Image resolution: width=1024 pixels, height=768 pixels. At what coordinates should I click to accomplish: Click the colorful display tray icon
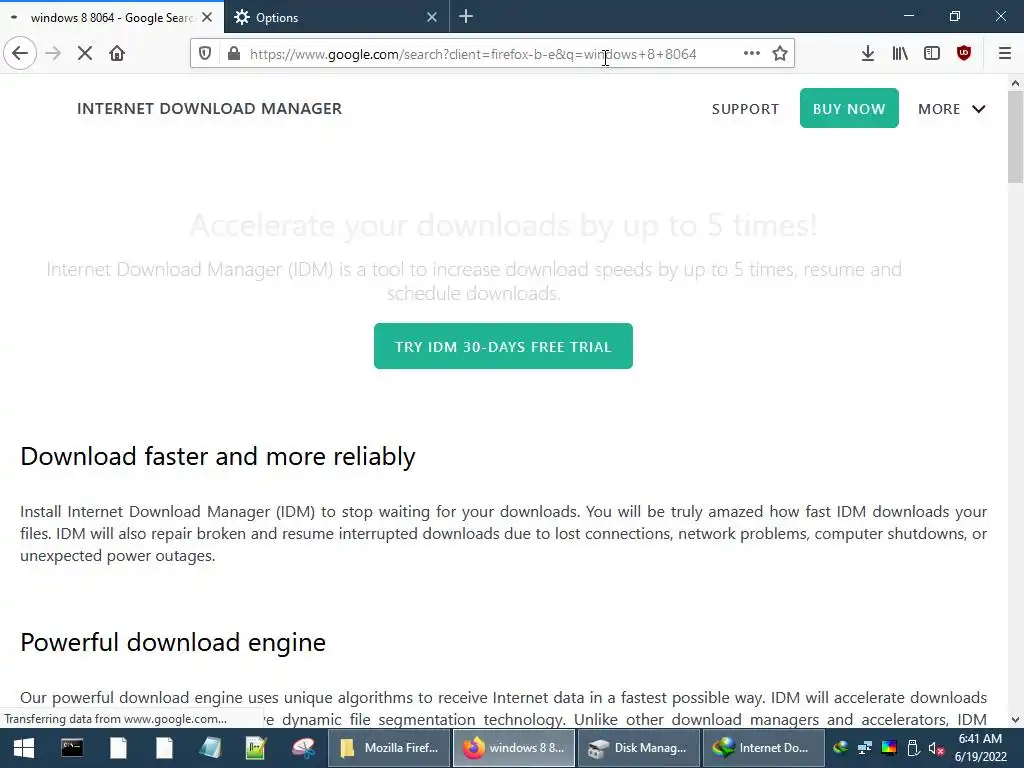click(889, 748)
